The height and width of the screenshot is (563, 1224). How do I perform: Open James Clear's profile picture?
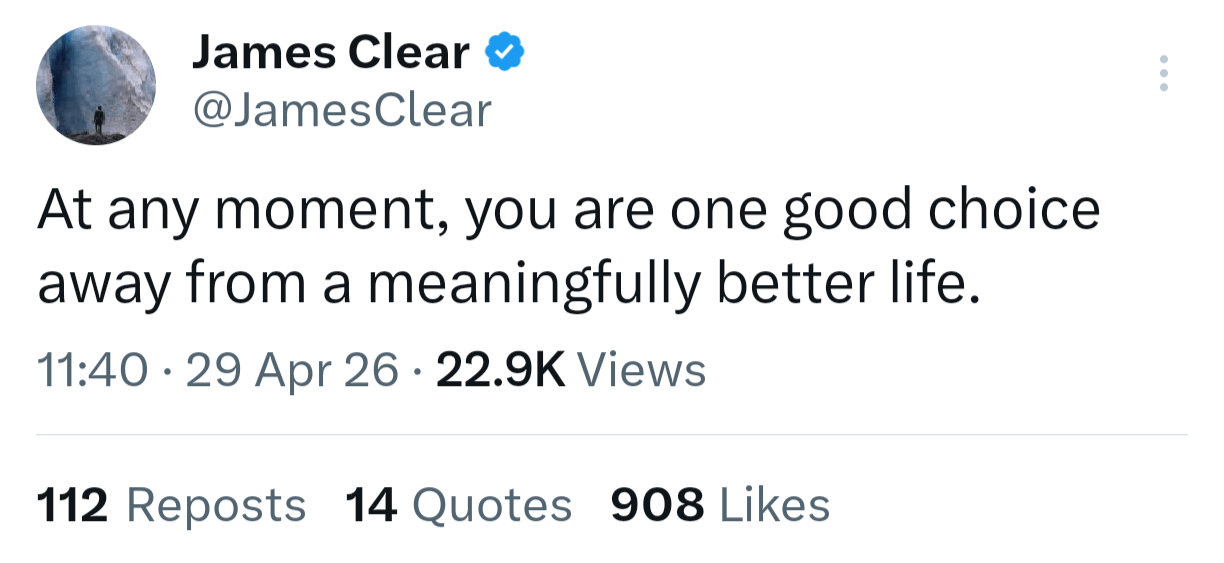coord(96,85)
